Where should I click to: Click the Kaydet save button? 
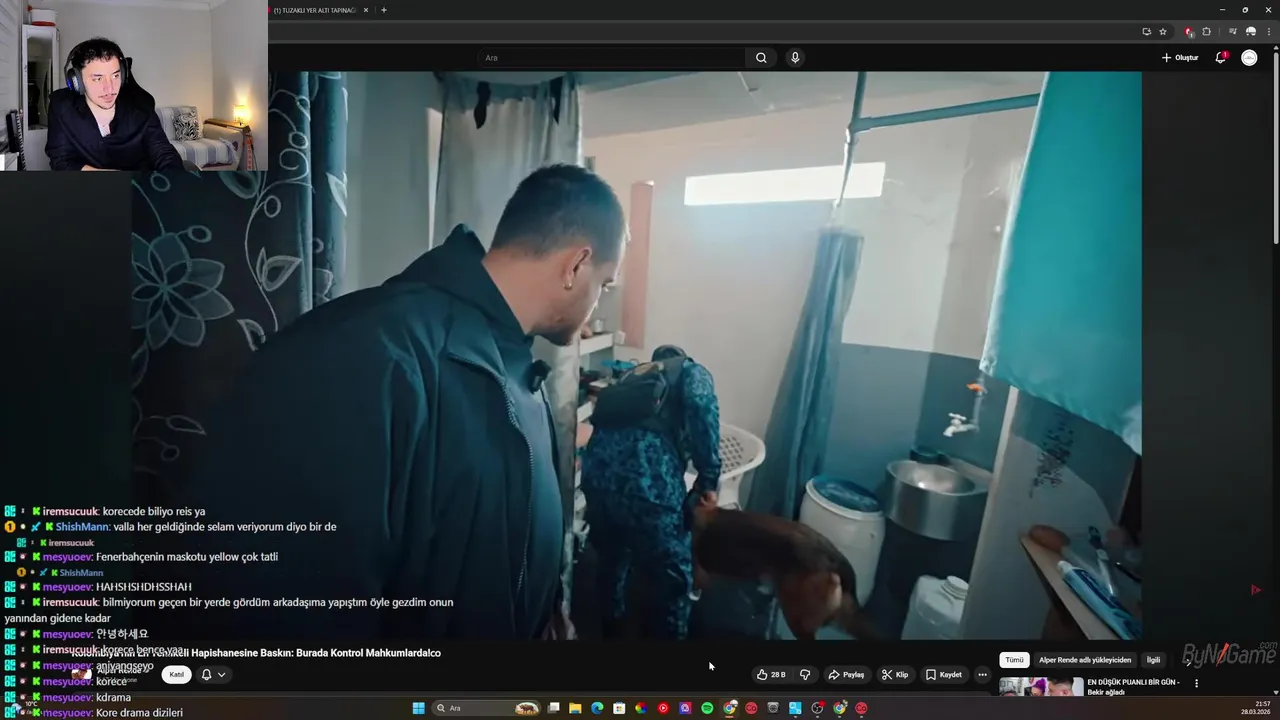(x=944, y=675)
